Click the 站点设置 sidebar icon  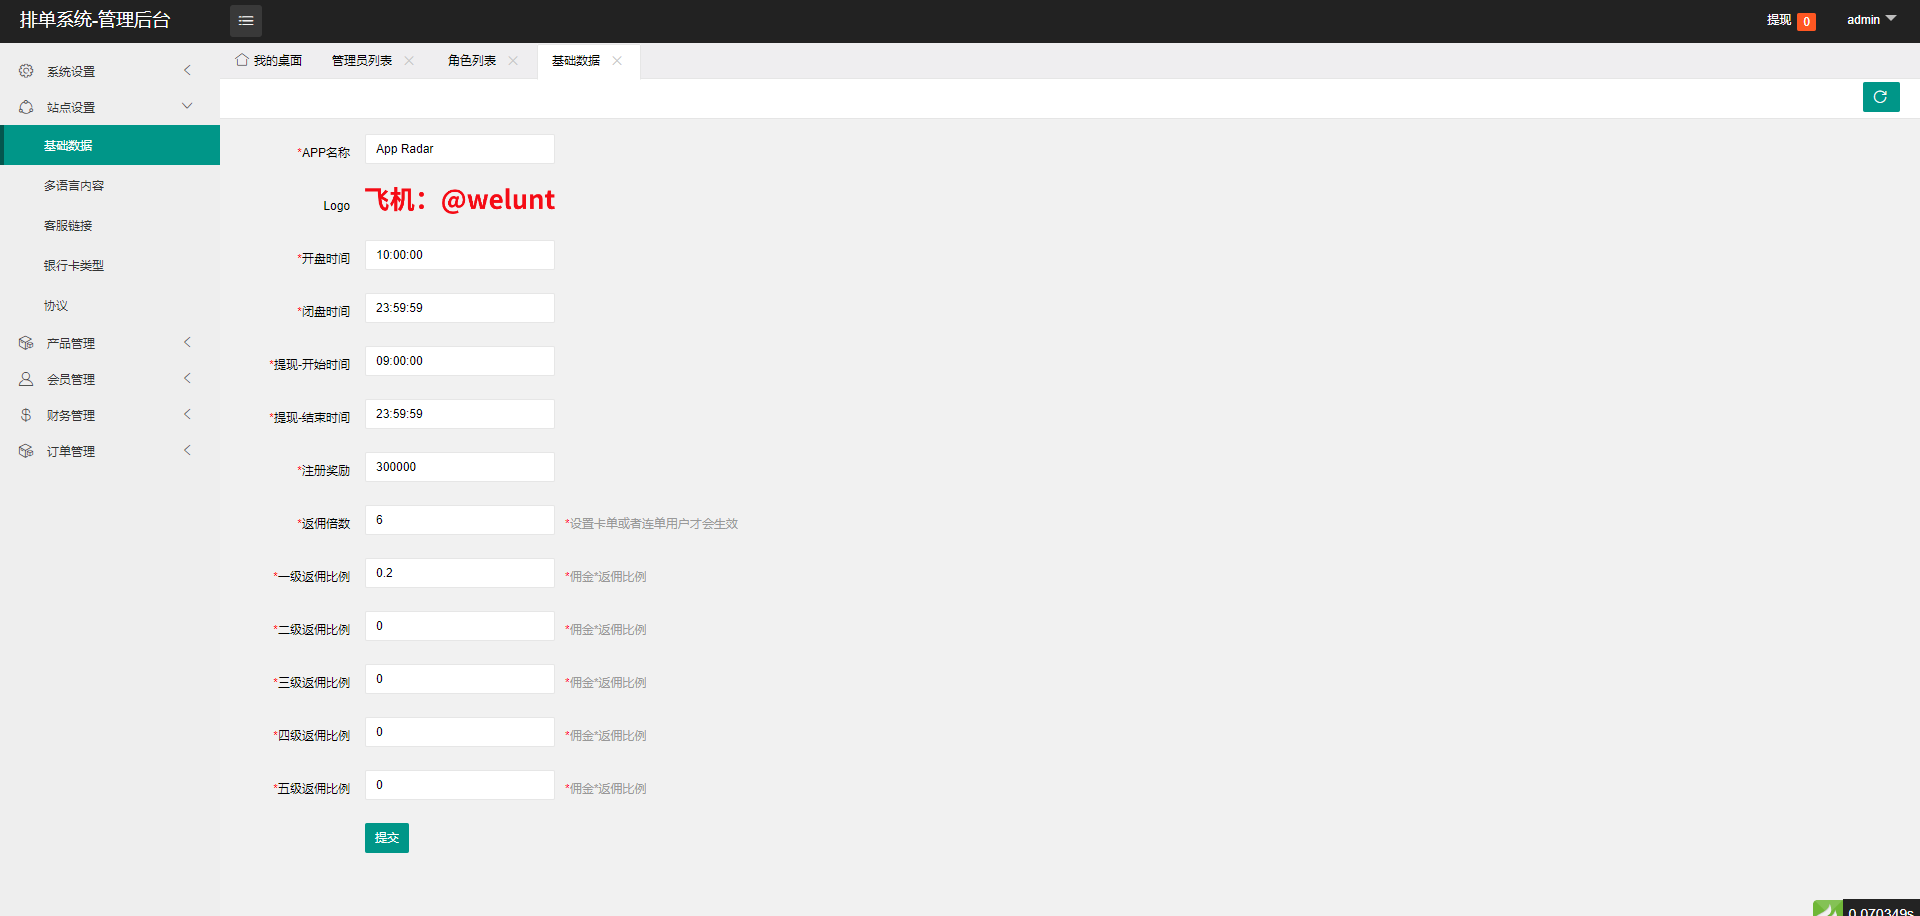tap(26, 107)
